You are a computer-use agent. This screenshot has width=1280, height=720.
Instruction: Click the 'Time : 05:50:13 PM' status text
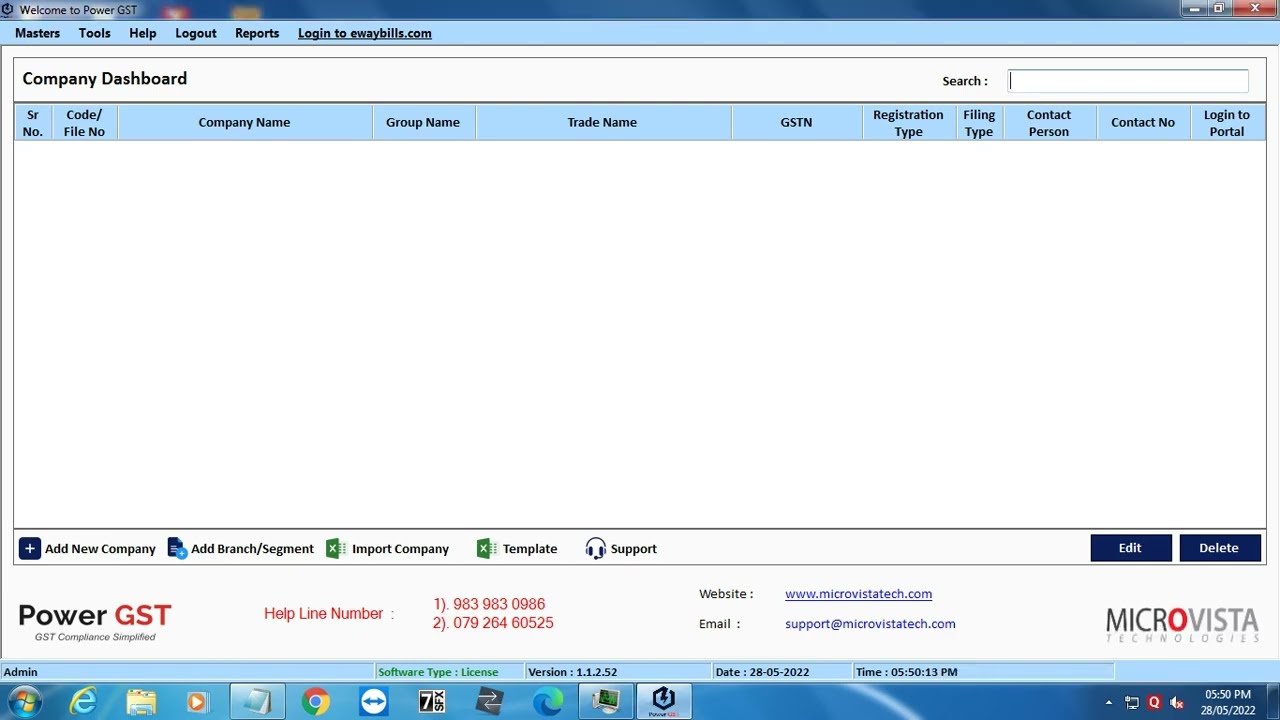pos(906,672)
